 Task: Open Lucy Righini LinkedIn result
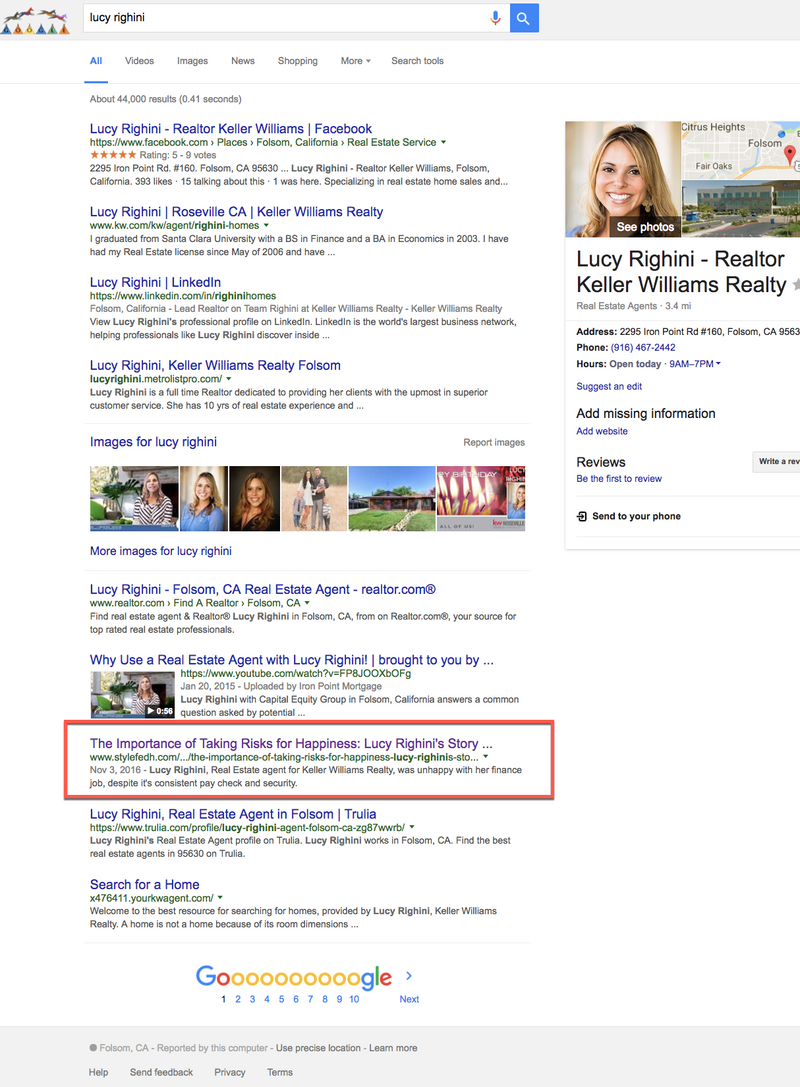(155, 282)
